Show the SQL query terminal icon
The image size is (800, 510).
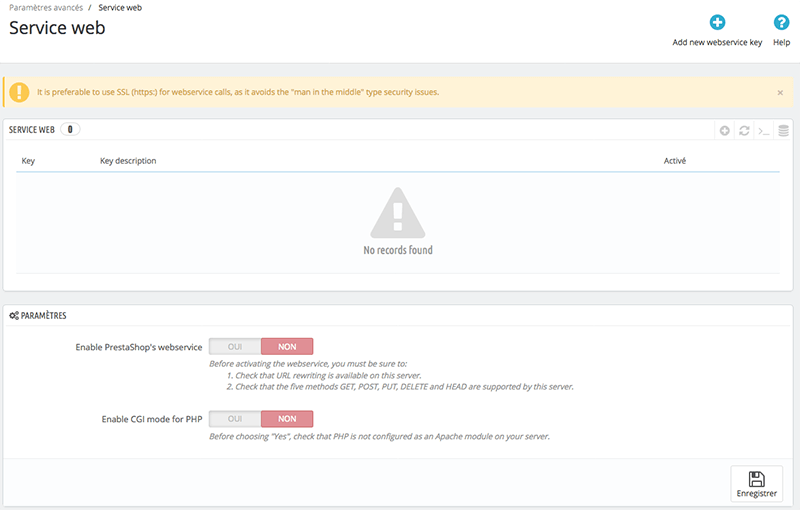(763, 131)
